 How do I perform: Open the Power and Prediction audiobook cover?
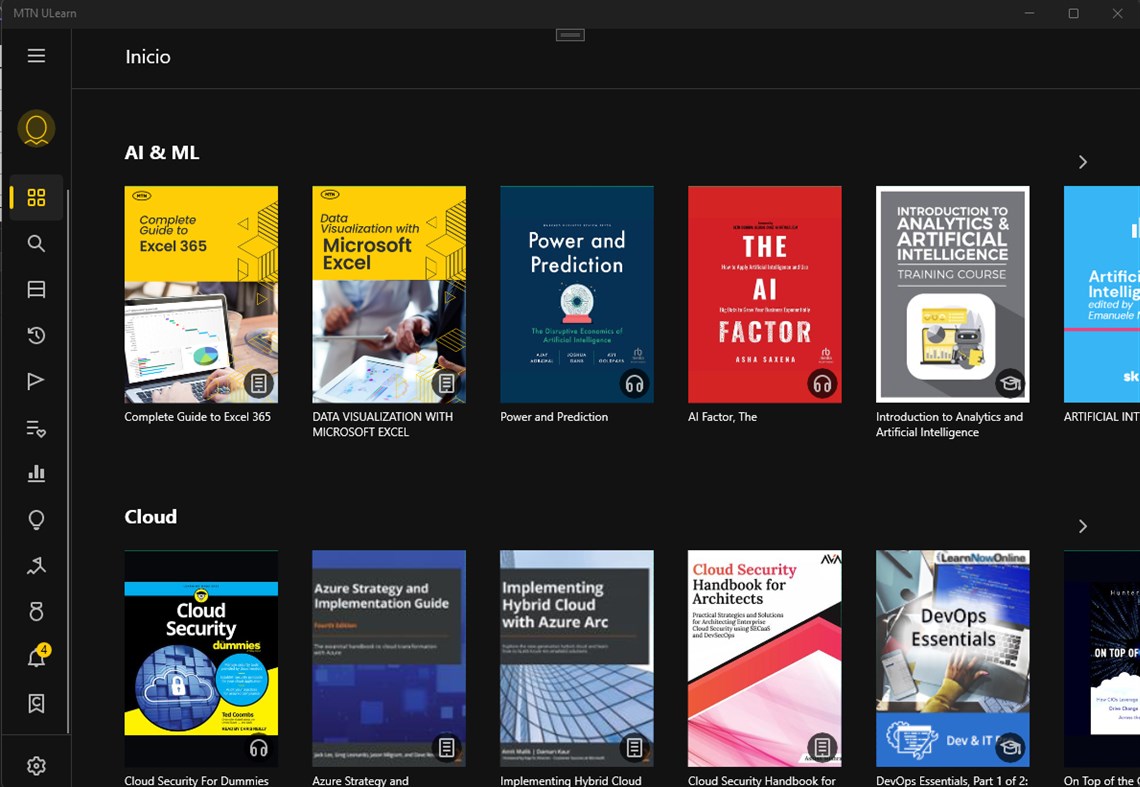pos(577,295)
